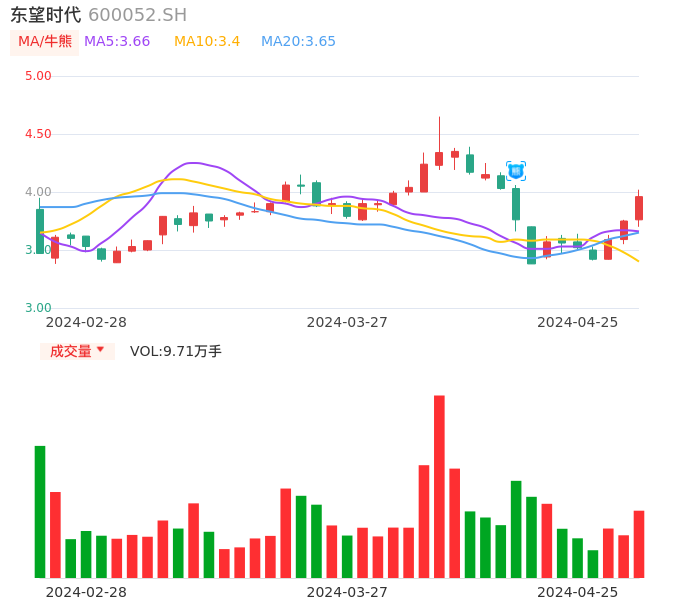Click 2024-03-27 date under the candlestick chart
Screen dimensions: 686x606
click(347, 322)
